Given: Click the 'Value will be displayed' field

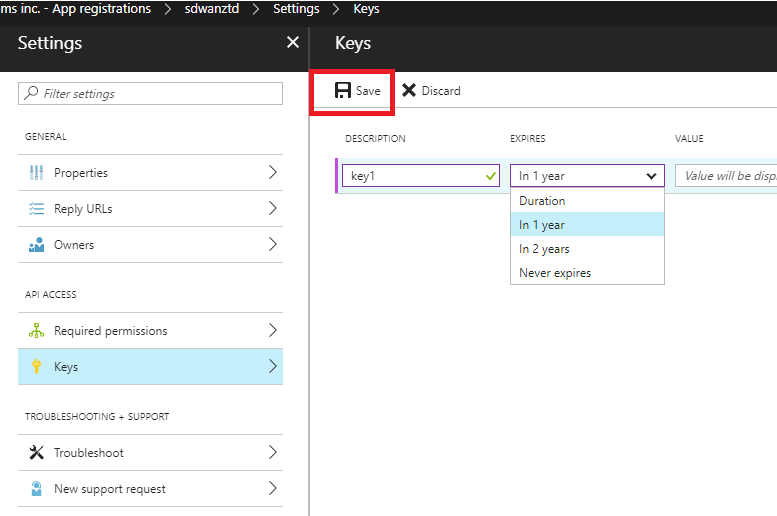Looking at the screenshot, I should (x=726, y=175).
